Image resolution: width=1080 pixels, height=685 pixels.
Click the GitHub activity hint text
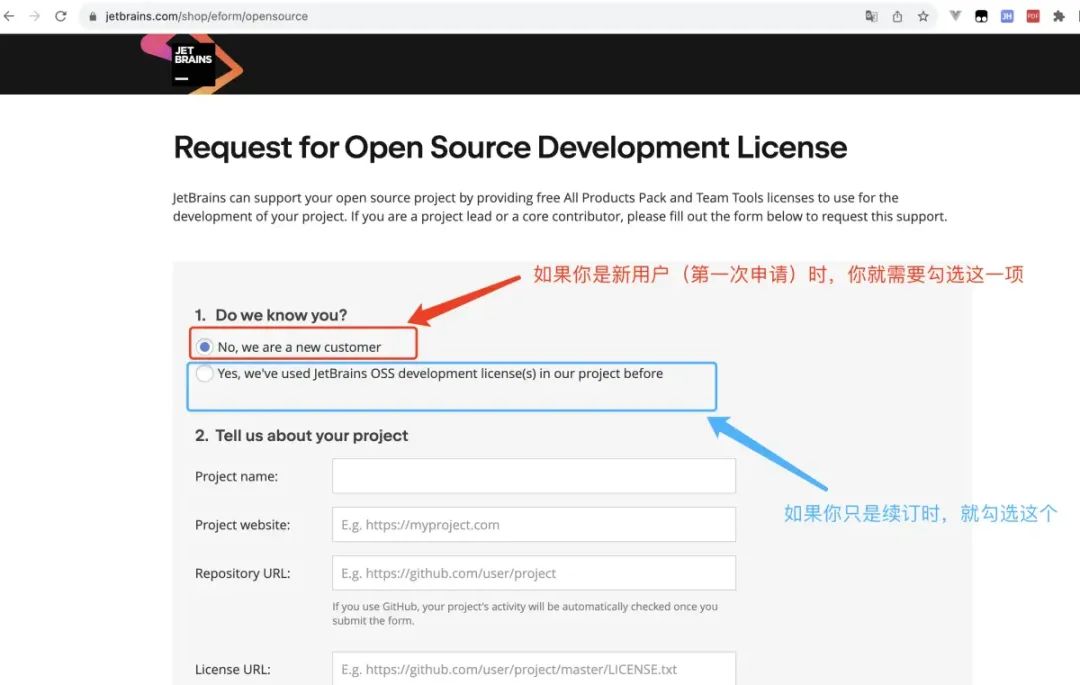point(525,613)
